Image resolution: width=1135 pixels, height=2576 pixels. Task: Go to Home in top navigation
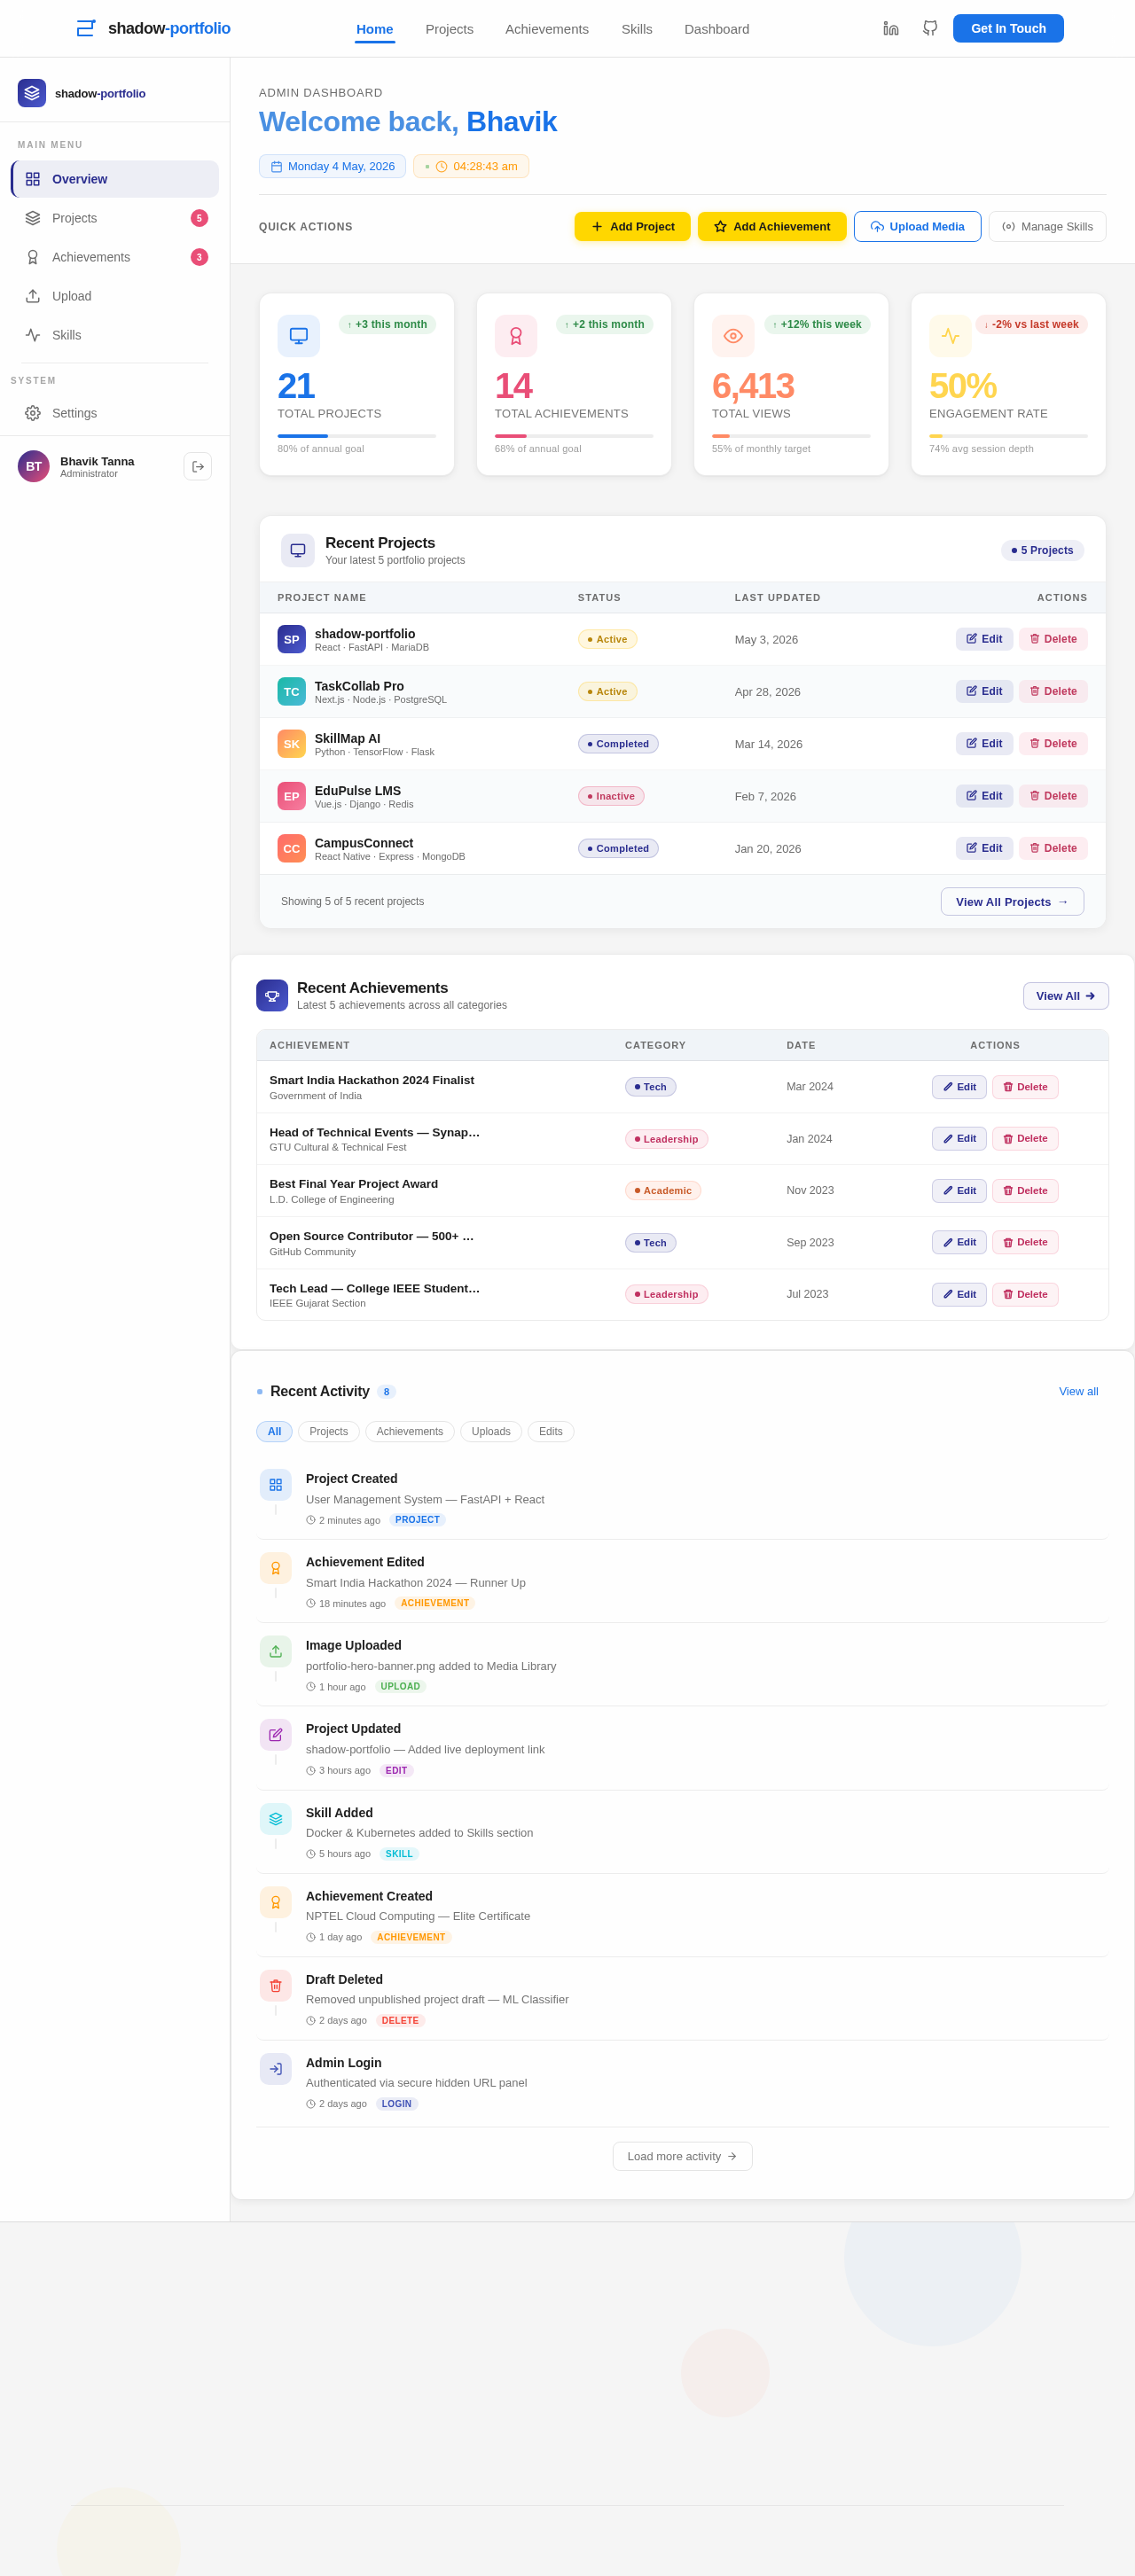point(375,29)
